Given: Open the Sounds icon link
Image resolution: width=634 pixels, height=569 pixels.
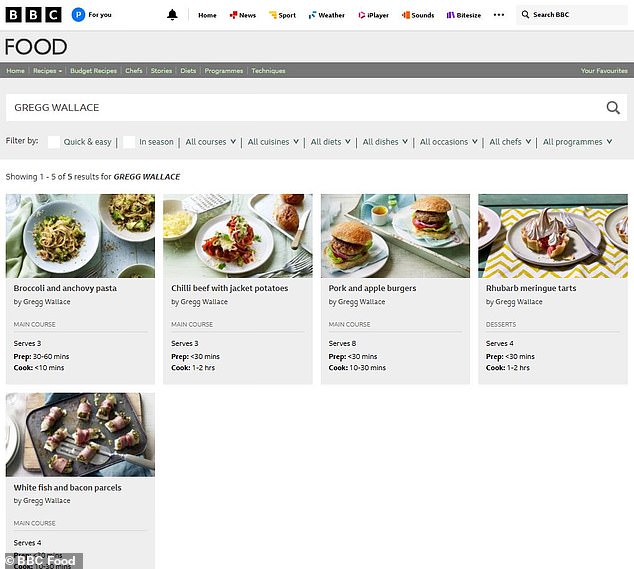Looking at the screenshot, I should [406, 15].
